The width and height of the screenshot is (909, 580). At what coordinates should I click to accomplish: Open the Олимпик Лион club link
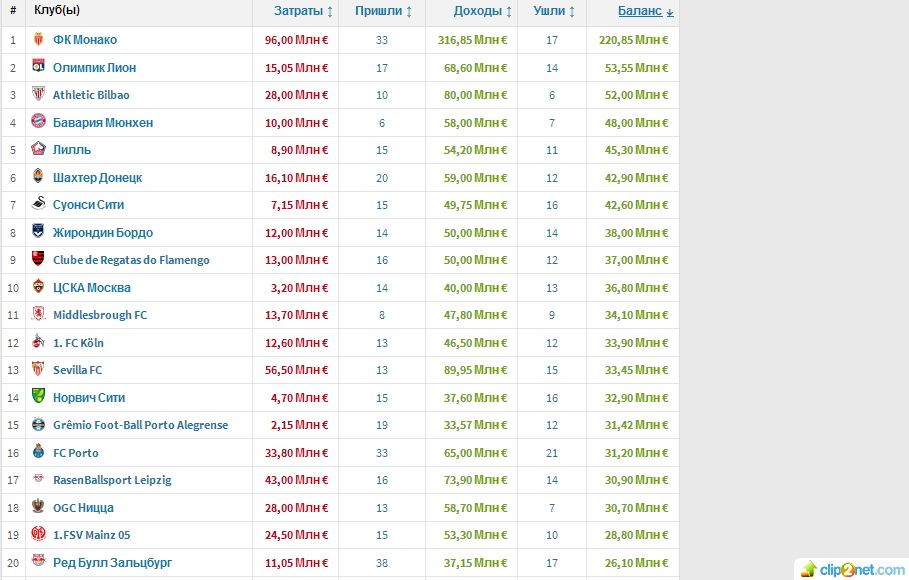[94, 68]
